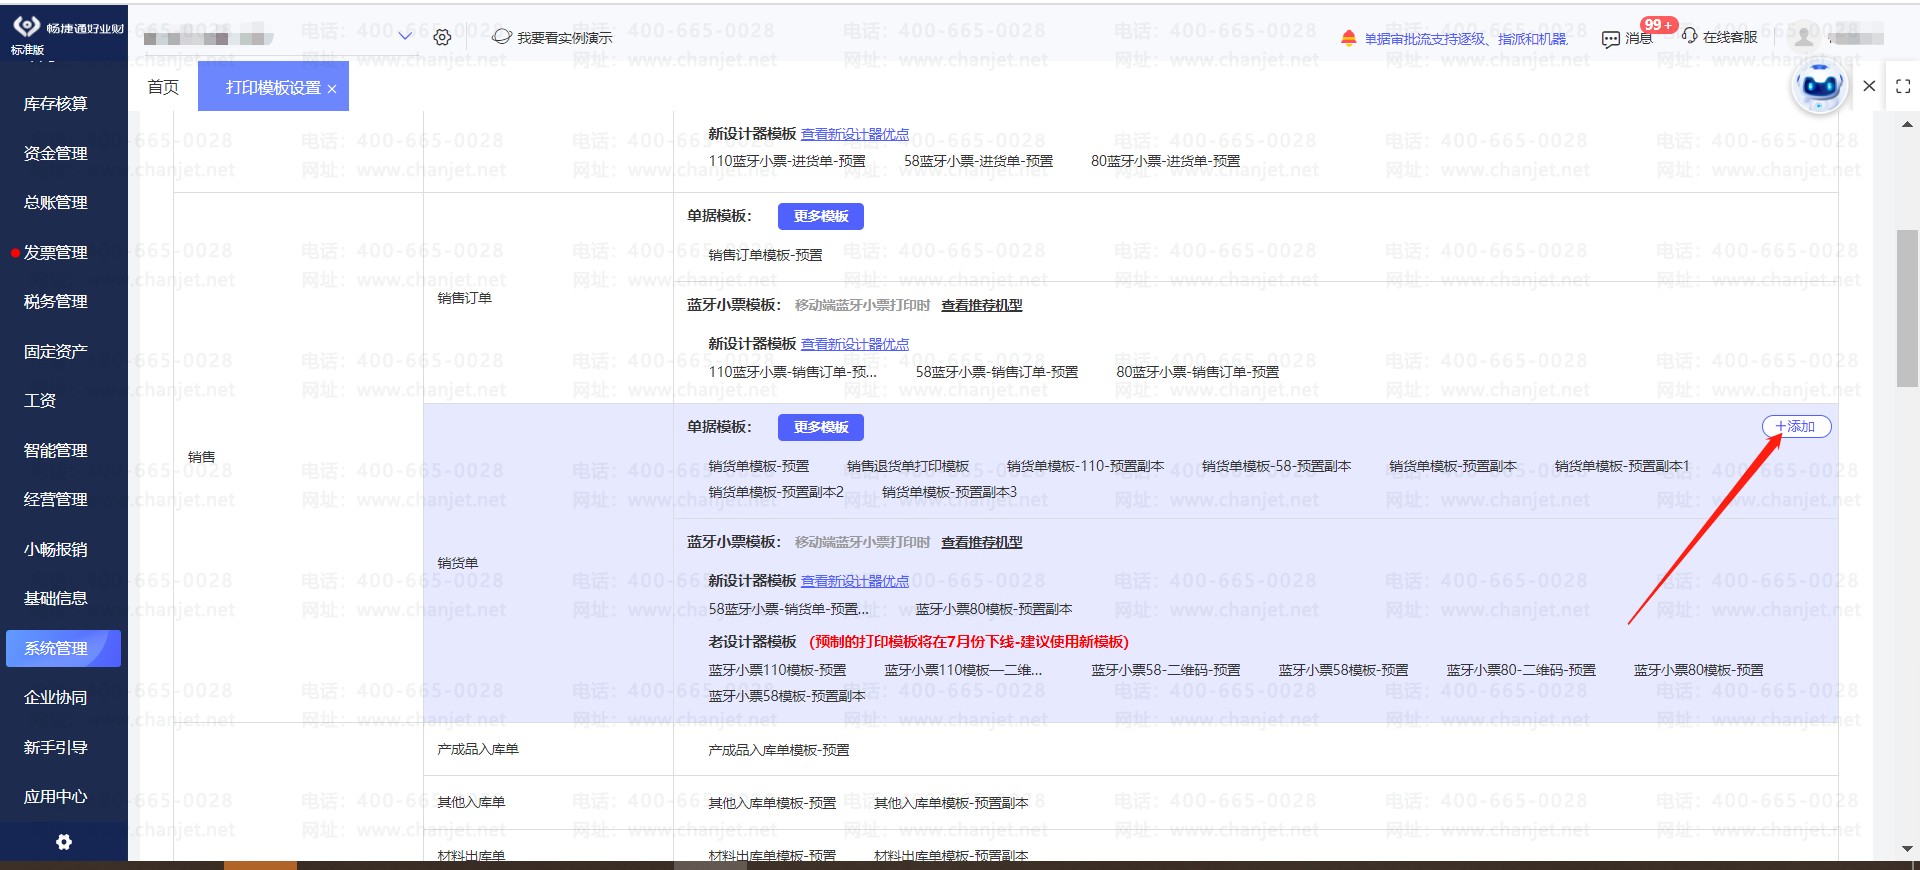Toggle fullscreen with the expand icon

pyautogui.click(x=1902, y=86)
